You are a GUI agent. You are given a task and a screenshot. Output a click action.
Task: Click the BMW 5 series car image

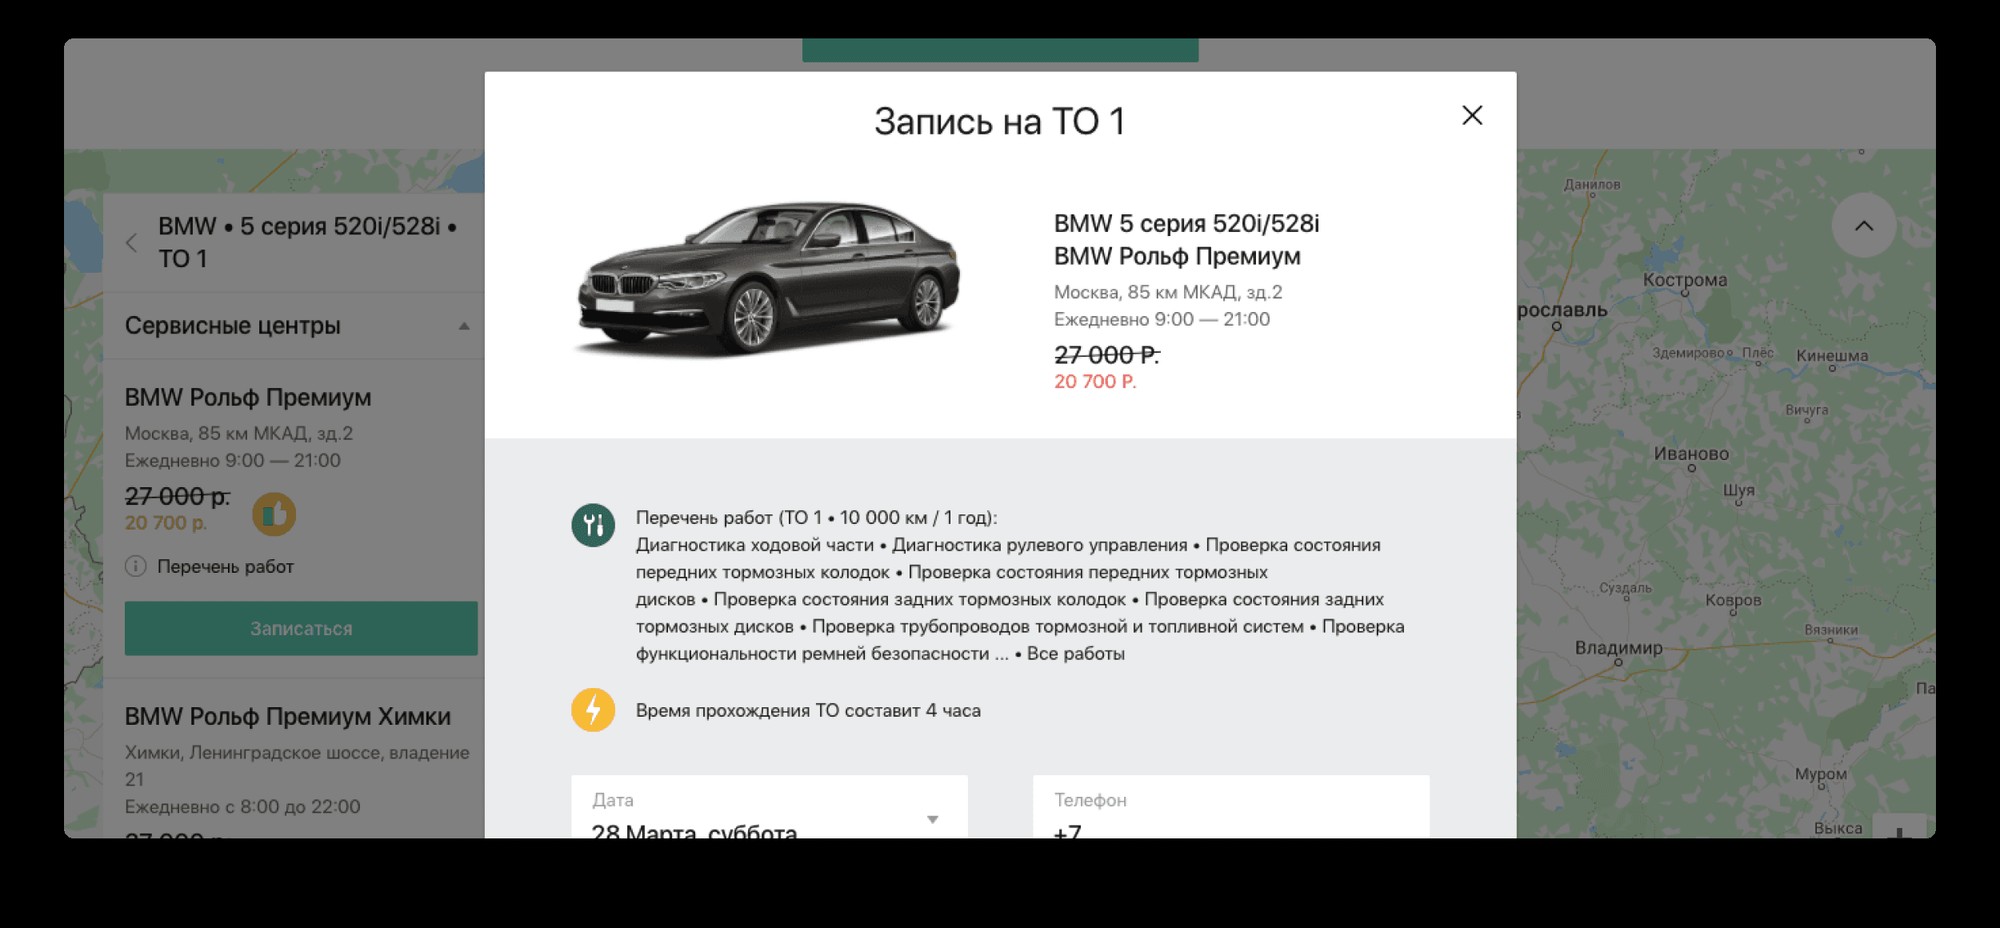(x=768, y=278)
